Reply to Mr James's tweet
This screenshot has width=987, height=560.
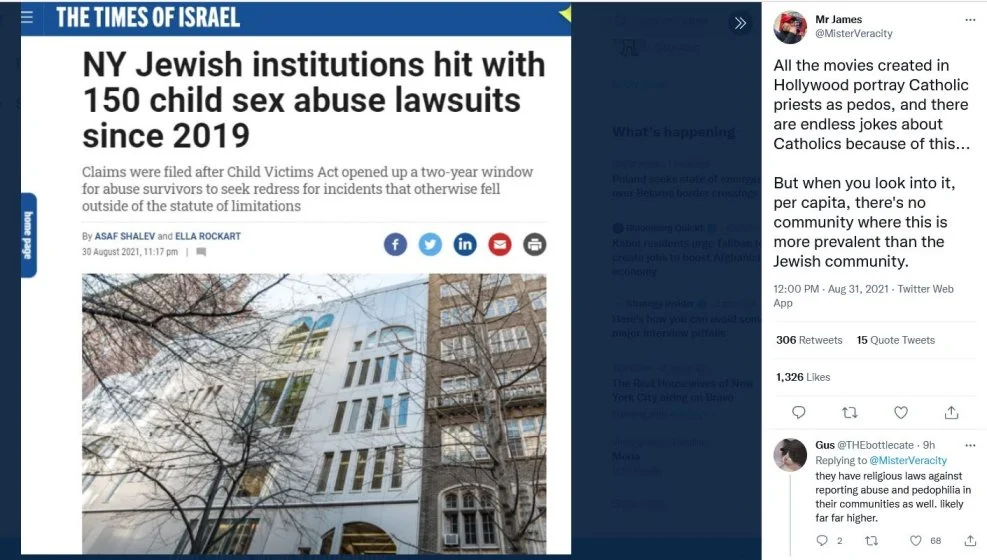point(799,412)
